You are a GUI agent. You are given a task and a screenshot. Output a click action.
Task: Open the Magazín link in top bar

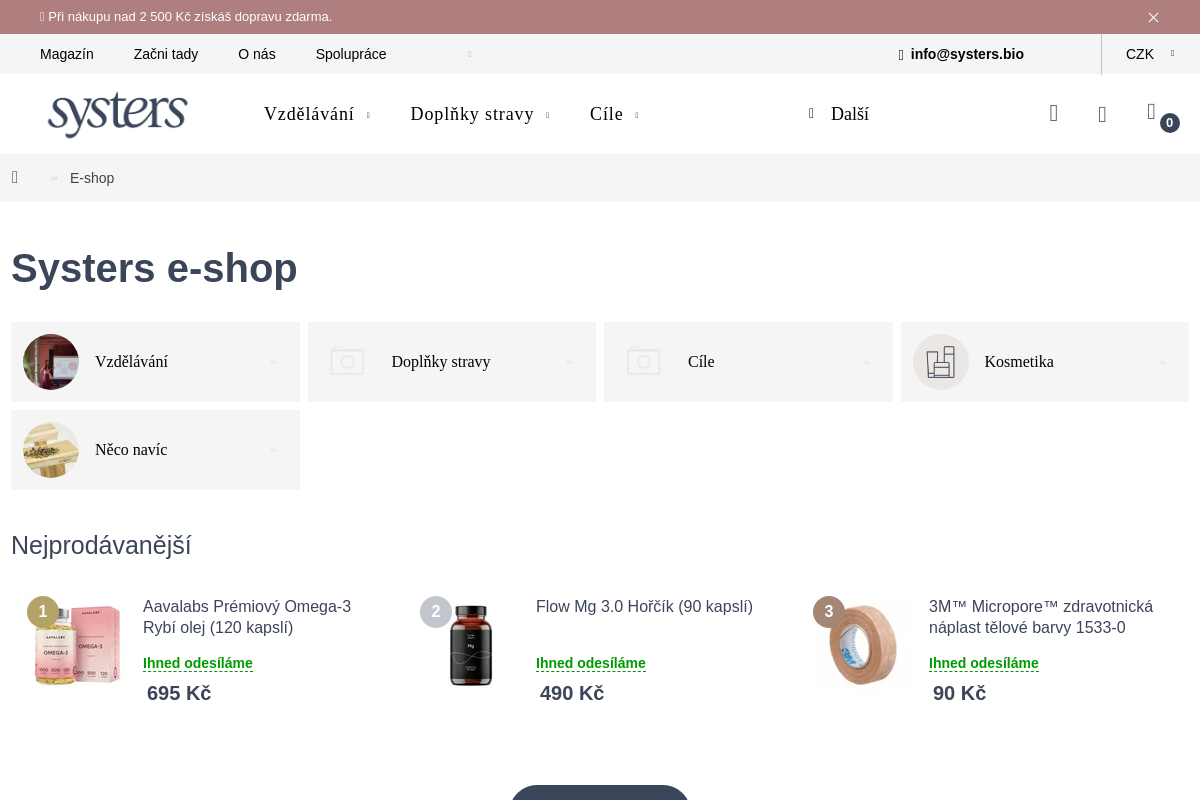[x=67, y=54]
